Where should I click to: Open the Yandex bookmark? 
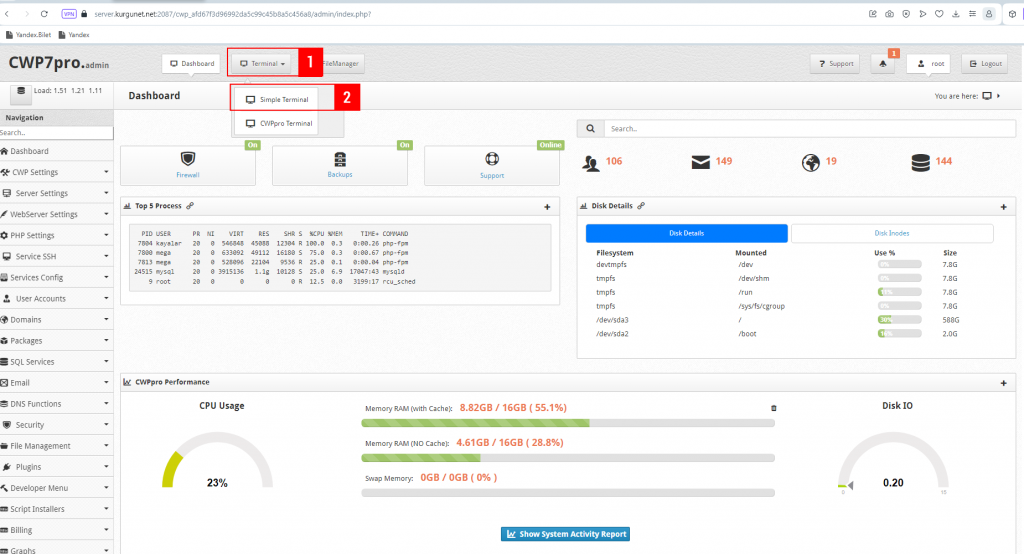pyautogui.click(x=74, y=35)
